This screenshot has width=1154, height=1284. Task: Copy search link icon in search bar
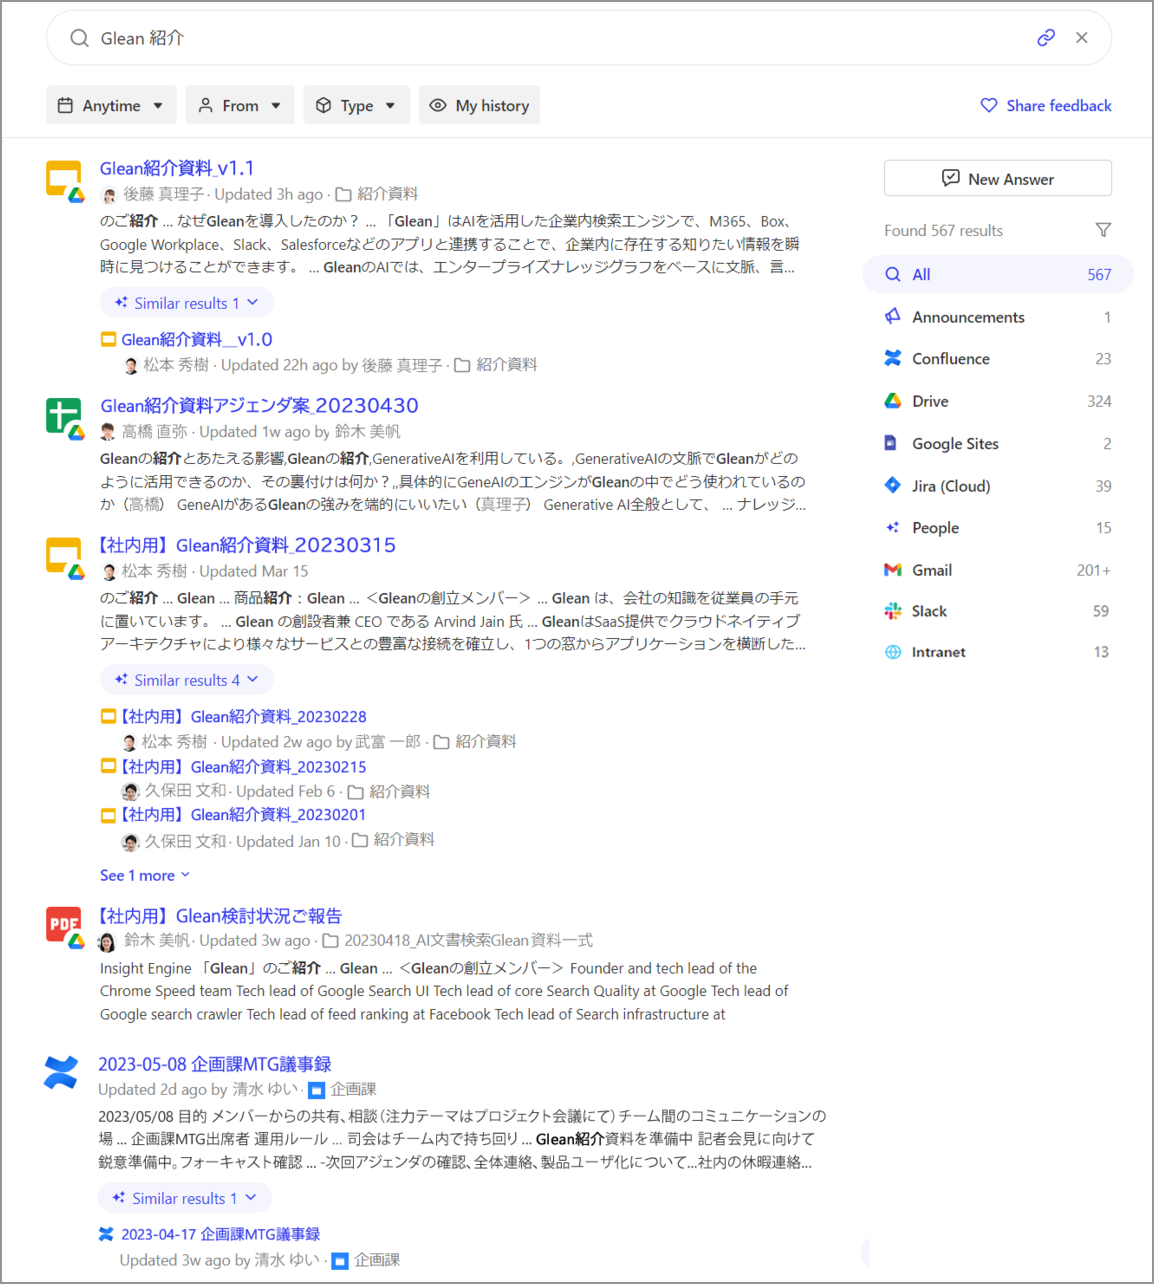point(1046,38)
